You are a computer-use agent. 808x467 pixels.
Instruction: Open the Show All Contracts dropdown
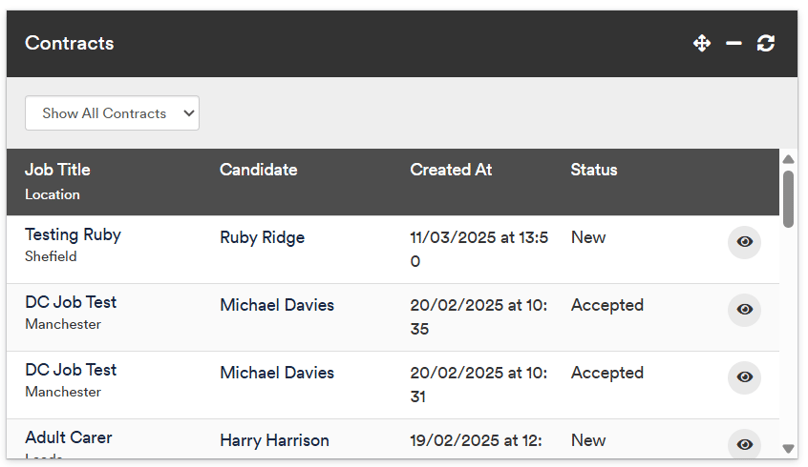(x=112, y=113)
